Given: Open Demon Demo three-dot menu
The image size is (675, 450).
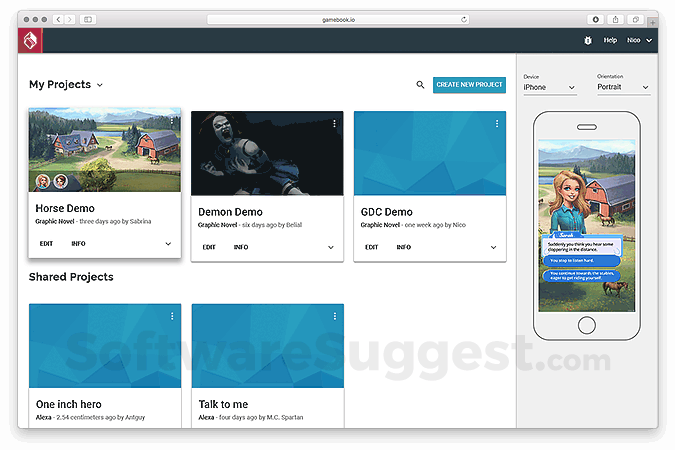Looking at the screenshot, I should coord(334,124).
